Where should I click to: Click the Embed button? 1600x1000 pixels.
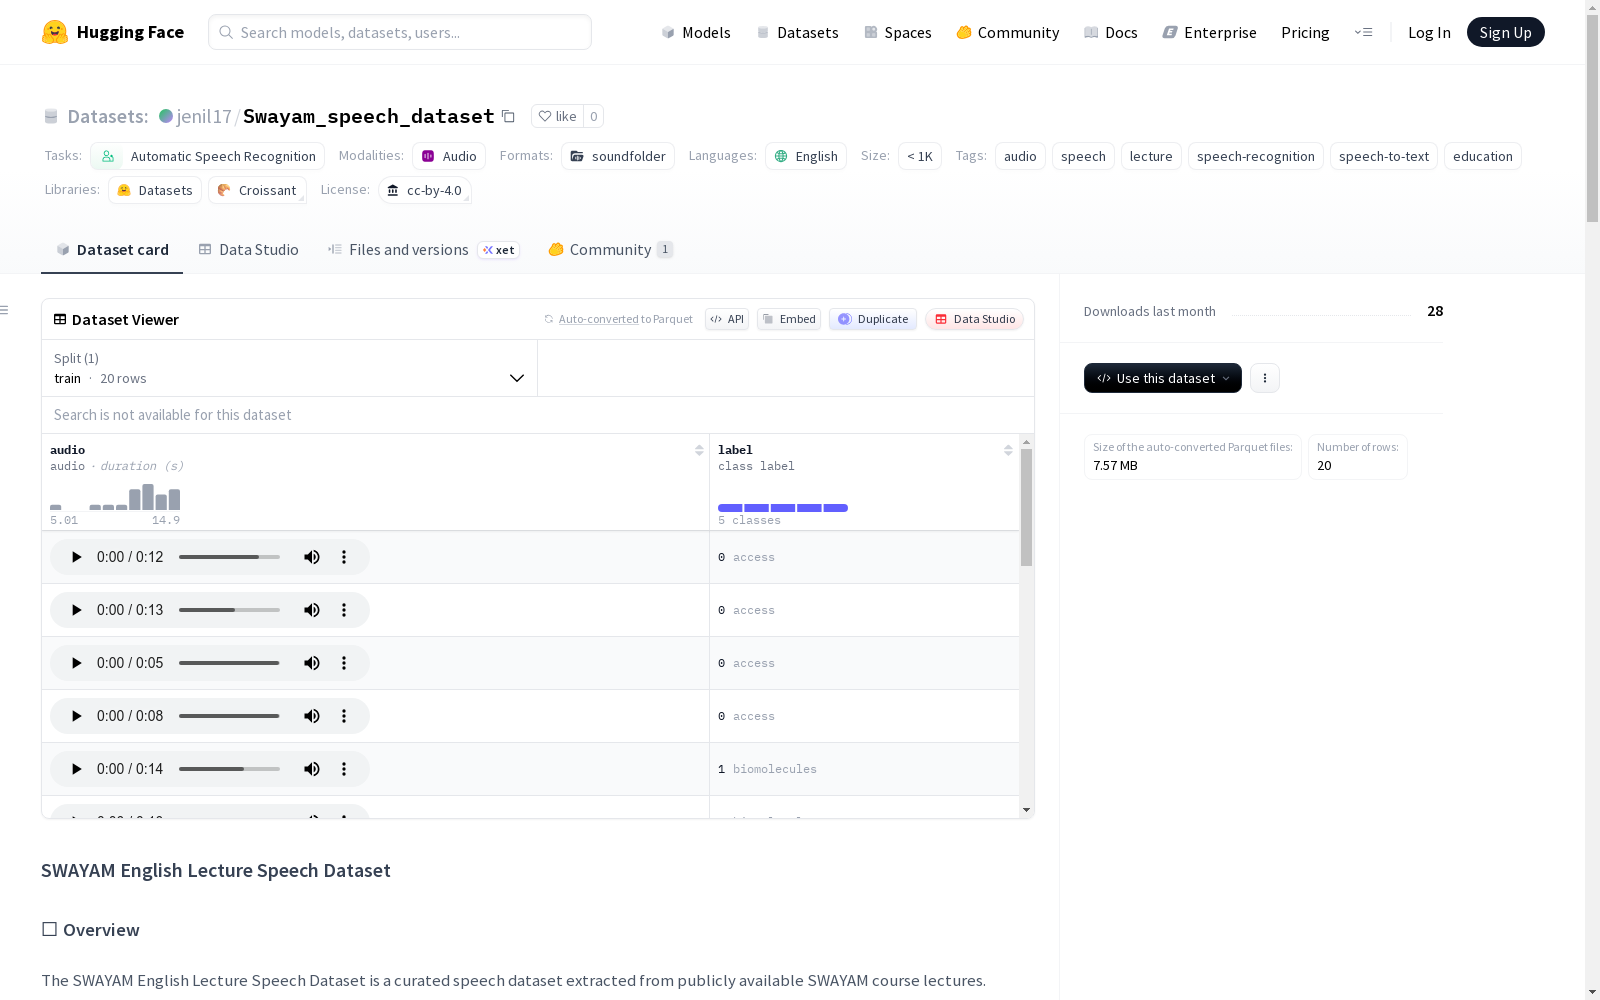789,319
